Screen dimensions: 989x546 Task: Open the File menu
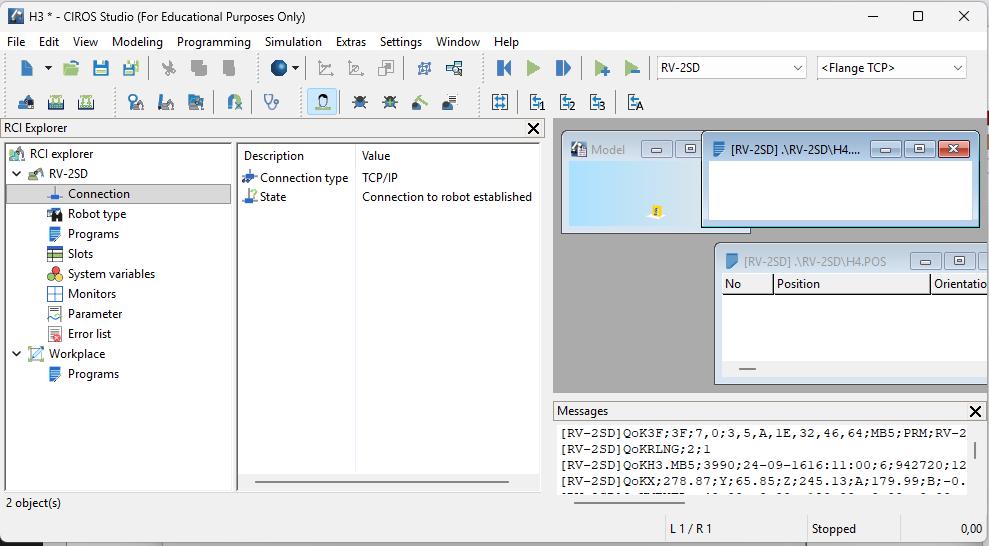16,42
